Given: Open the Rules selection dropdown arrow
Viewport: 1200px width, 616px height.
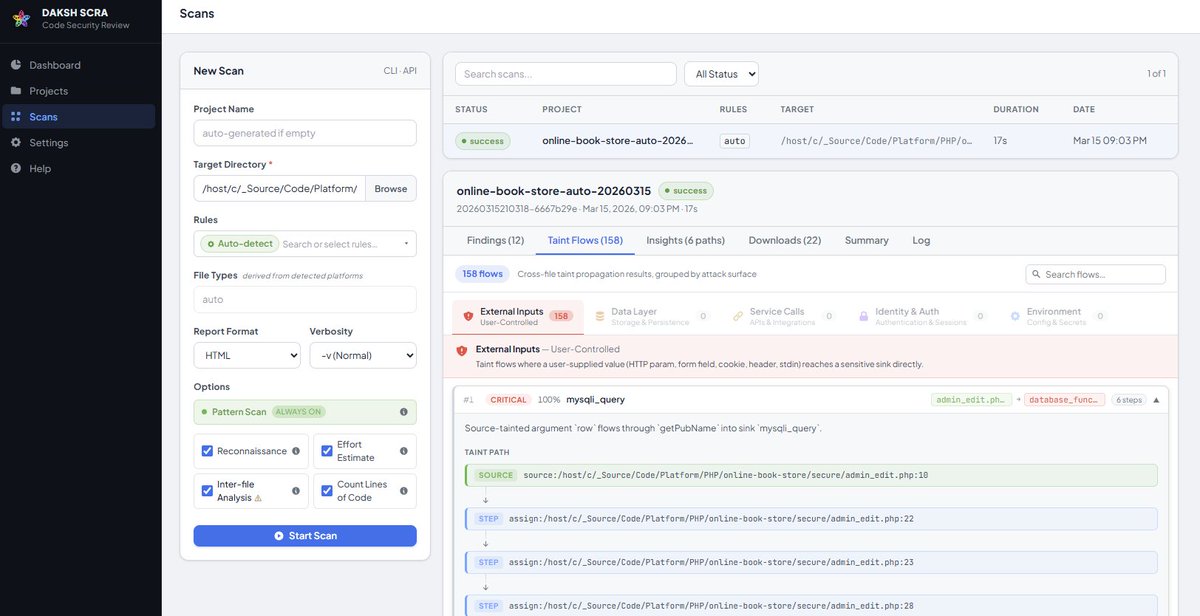Looking at the screenshot, I should tap(406, 244).
